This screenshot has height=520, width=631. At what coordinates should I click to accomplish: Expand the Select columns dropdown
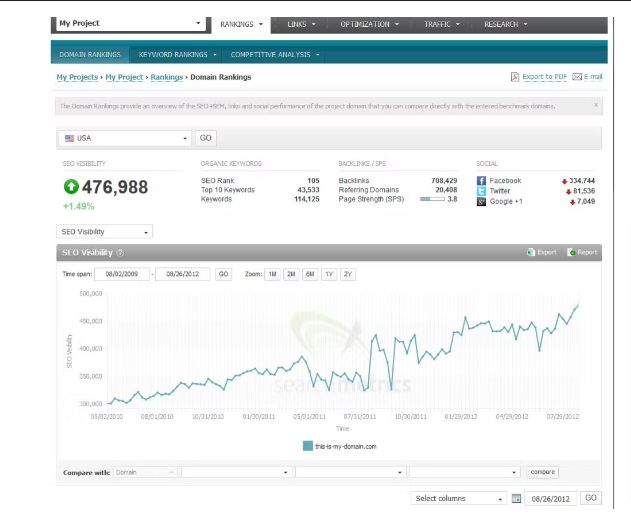tap(458, 498)
